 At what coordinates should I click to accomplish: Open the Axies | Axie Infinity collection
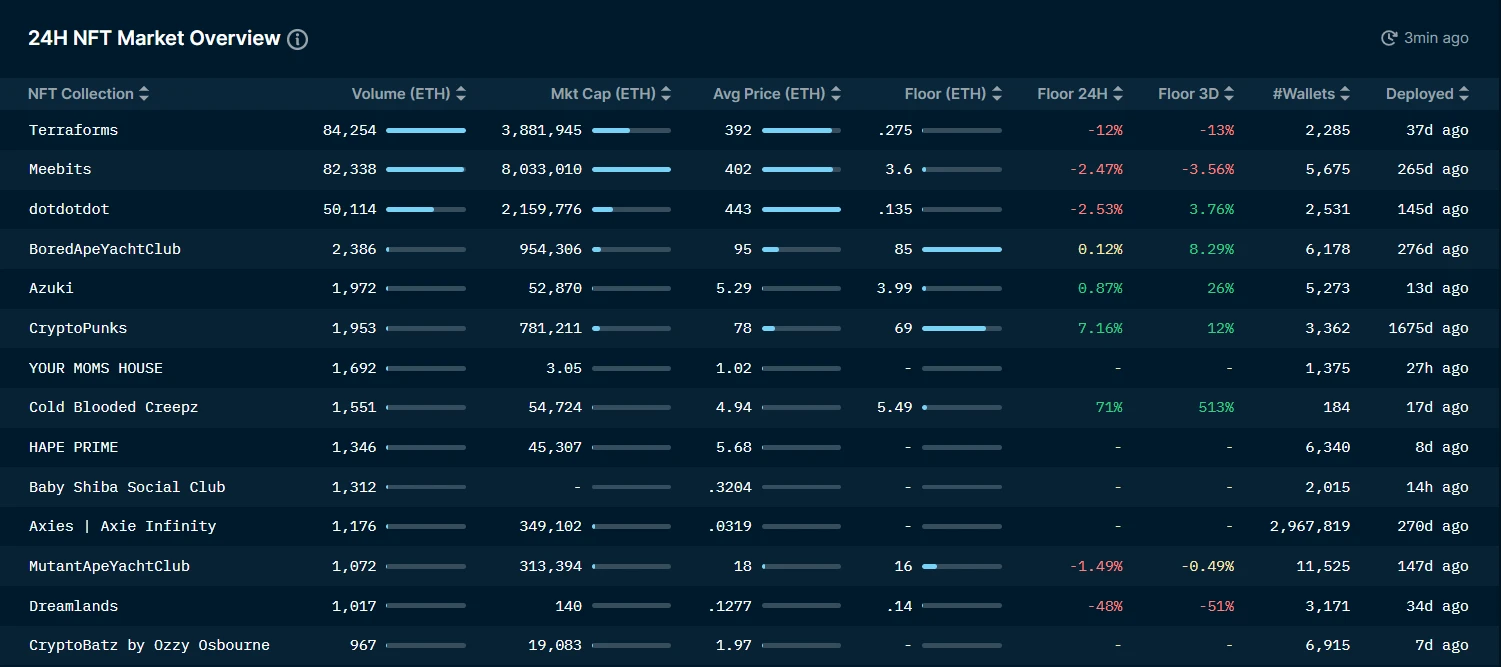point(122,526)
